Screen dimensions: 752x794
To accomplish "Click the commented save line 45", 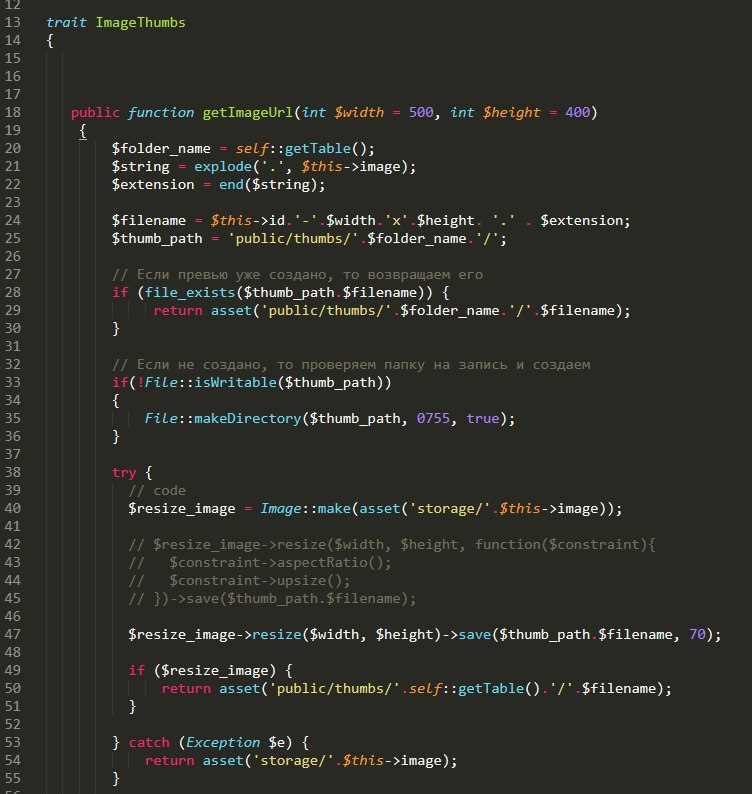I will point(272,599).
